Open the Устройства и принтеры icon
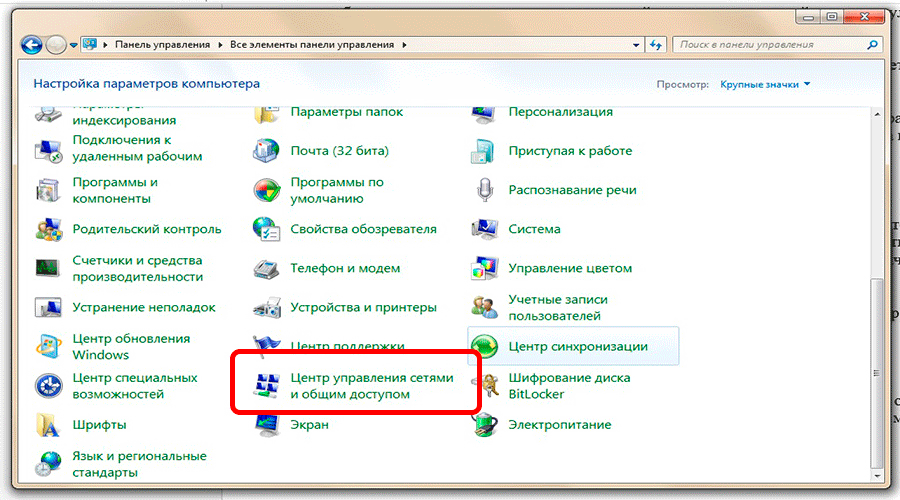Viewport: 900px width, 500px height. [x=266, y=308]
